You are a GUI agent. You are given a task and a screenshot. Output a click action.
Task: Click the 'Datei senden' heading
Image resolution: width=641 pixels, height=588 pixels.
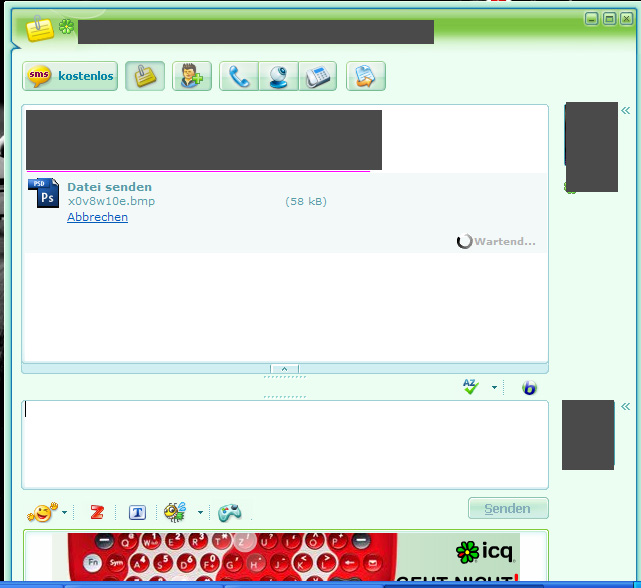click(110, 187)
